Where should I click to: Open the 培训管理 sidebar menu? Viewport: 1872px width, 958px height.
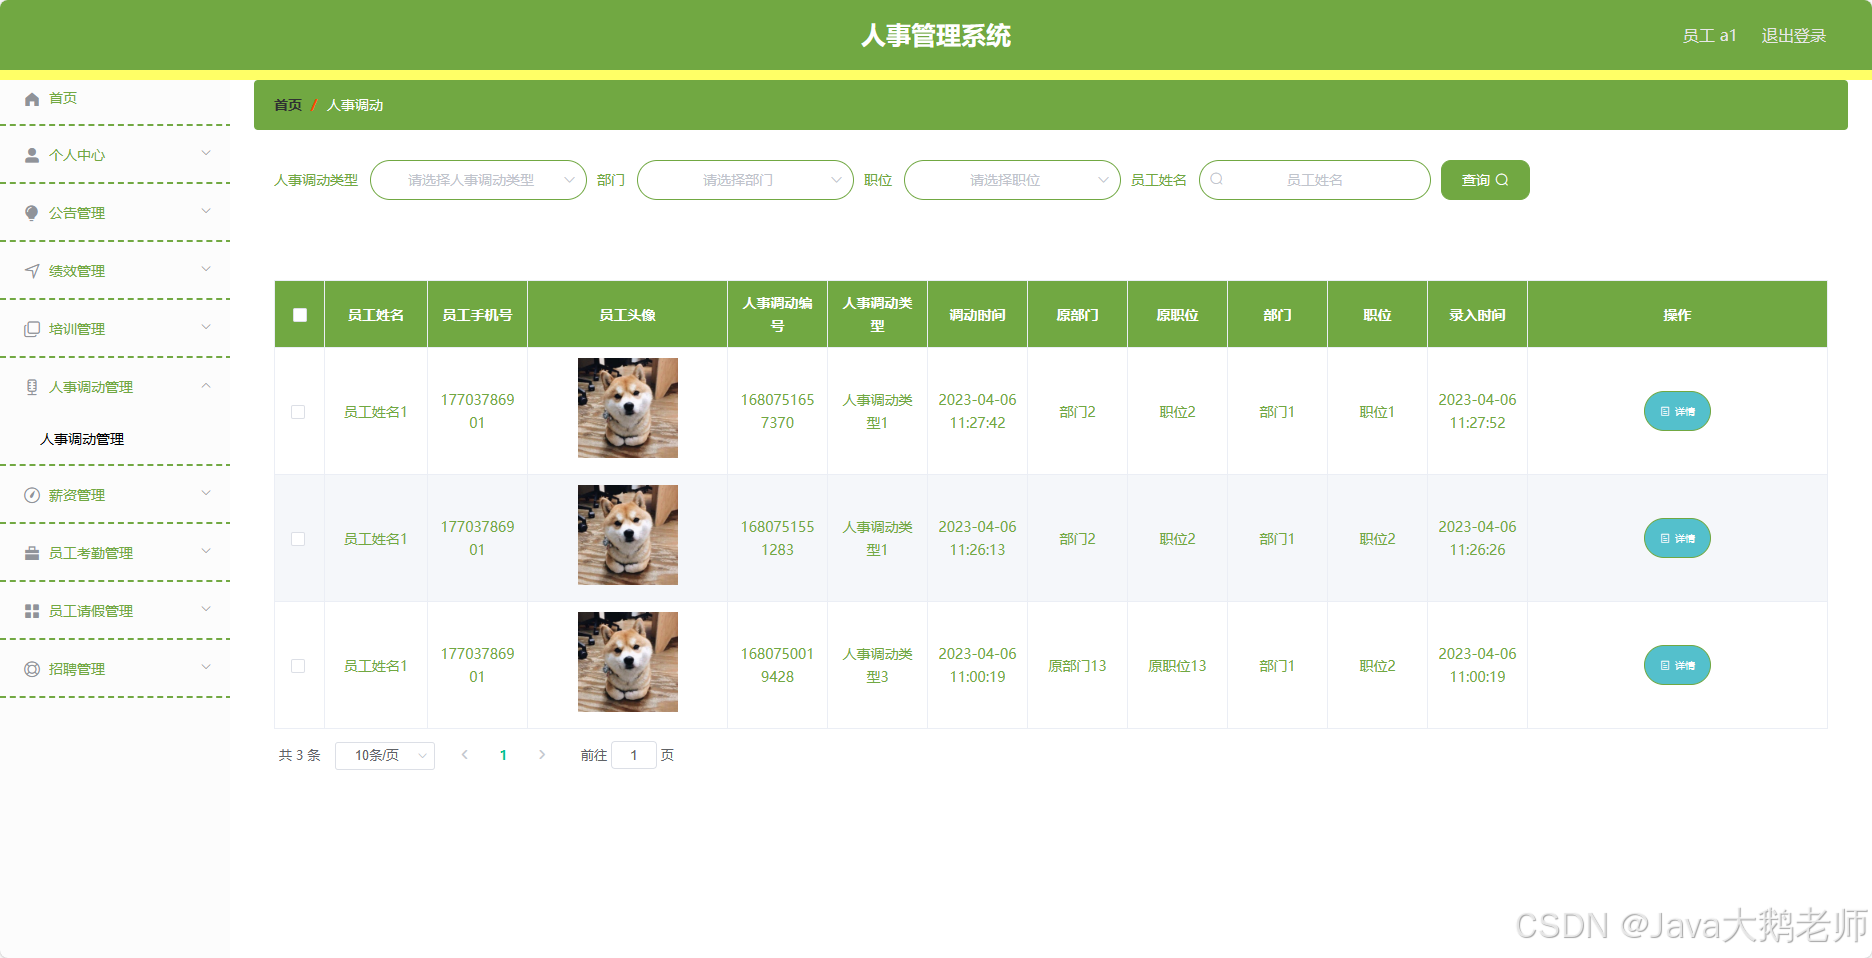115,329
